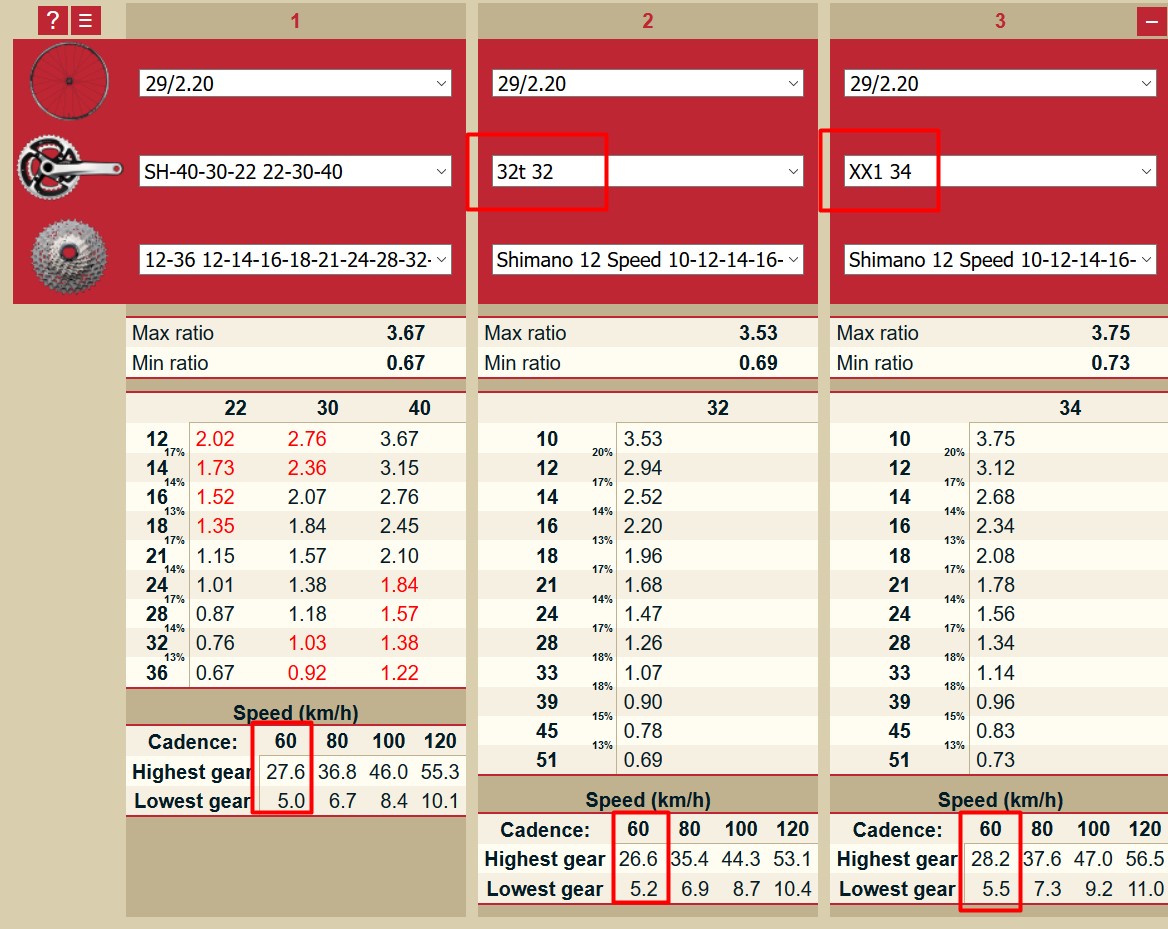This screenshot has width=1168, height=929.
Task: Select the column 3 header
Action: click(999, 21)
